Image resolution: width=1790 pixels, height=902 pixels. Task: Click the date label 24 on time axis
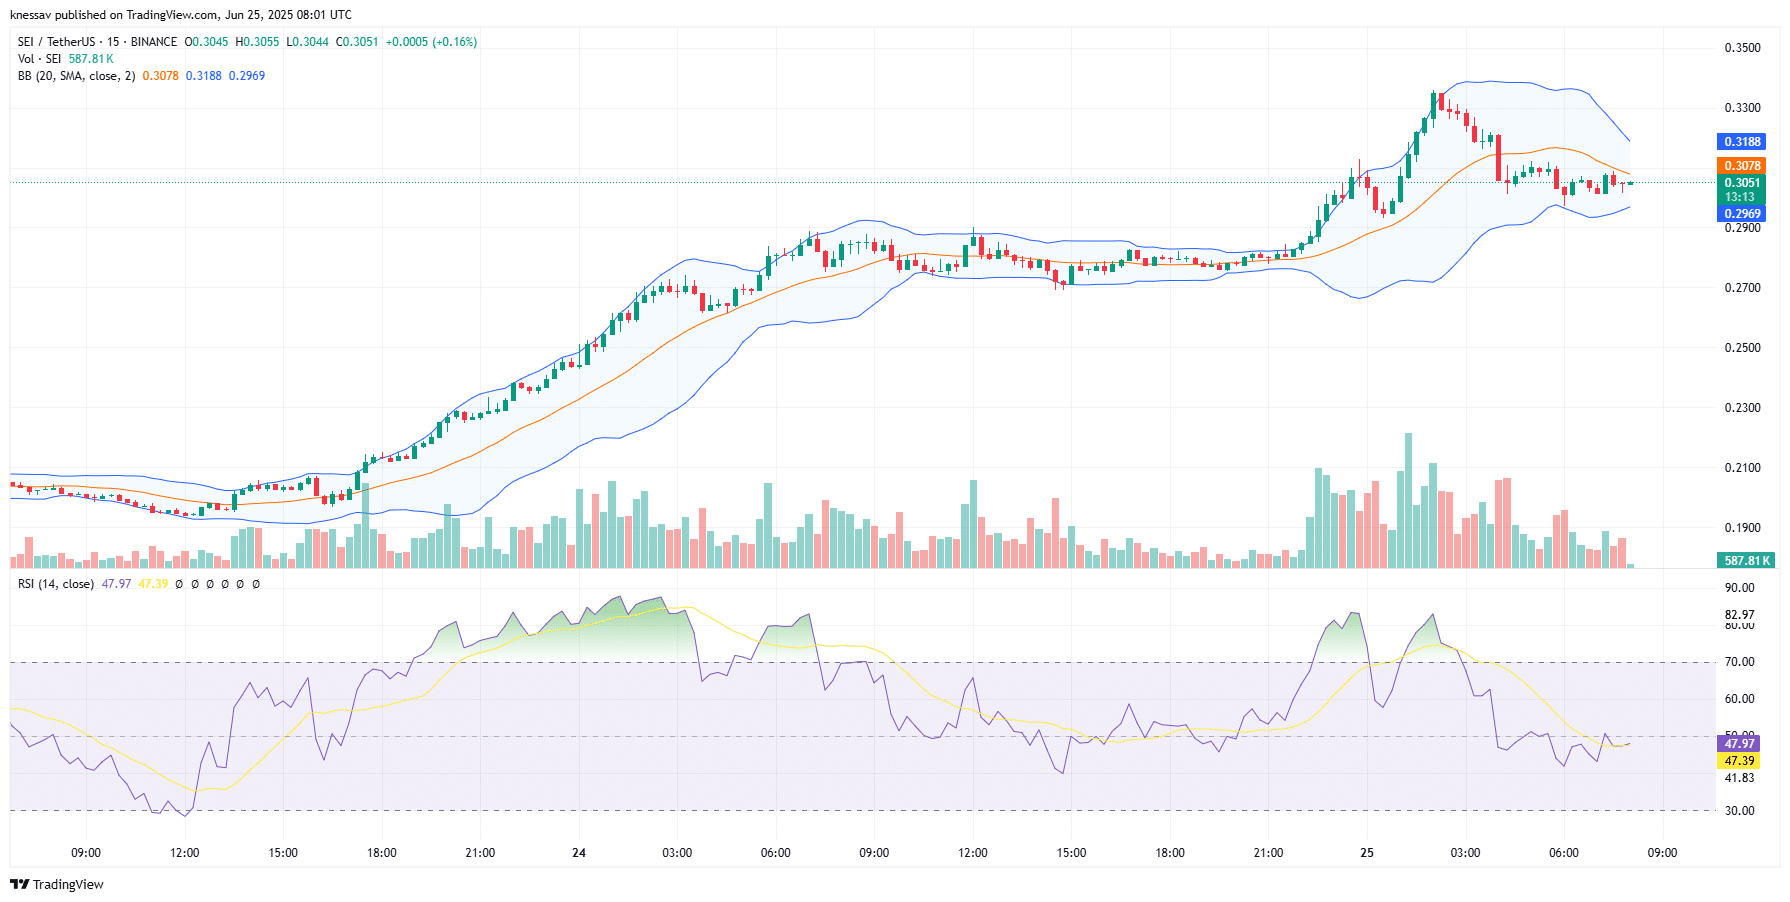tap(579, 853)
